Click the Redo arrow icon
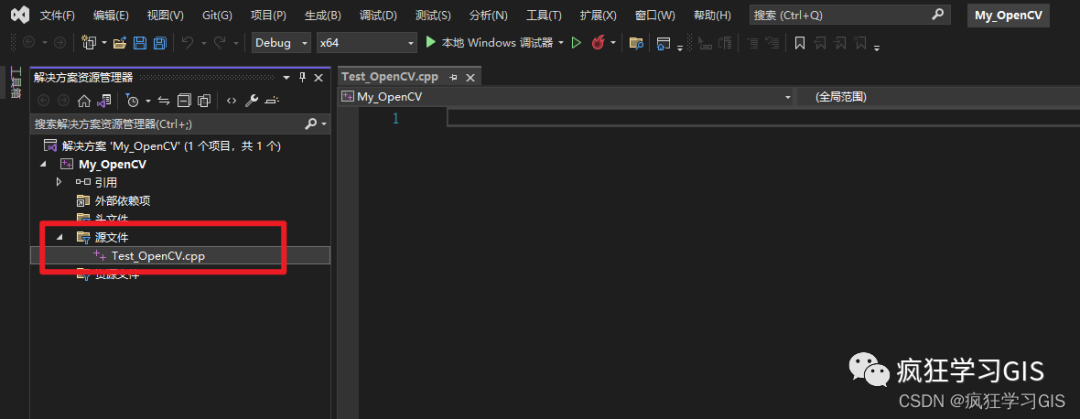1080x419 pixels. pos(220,43)
